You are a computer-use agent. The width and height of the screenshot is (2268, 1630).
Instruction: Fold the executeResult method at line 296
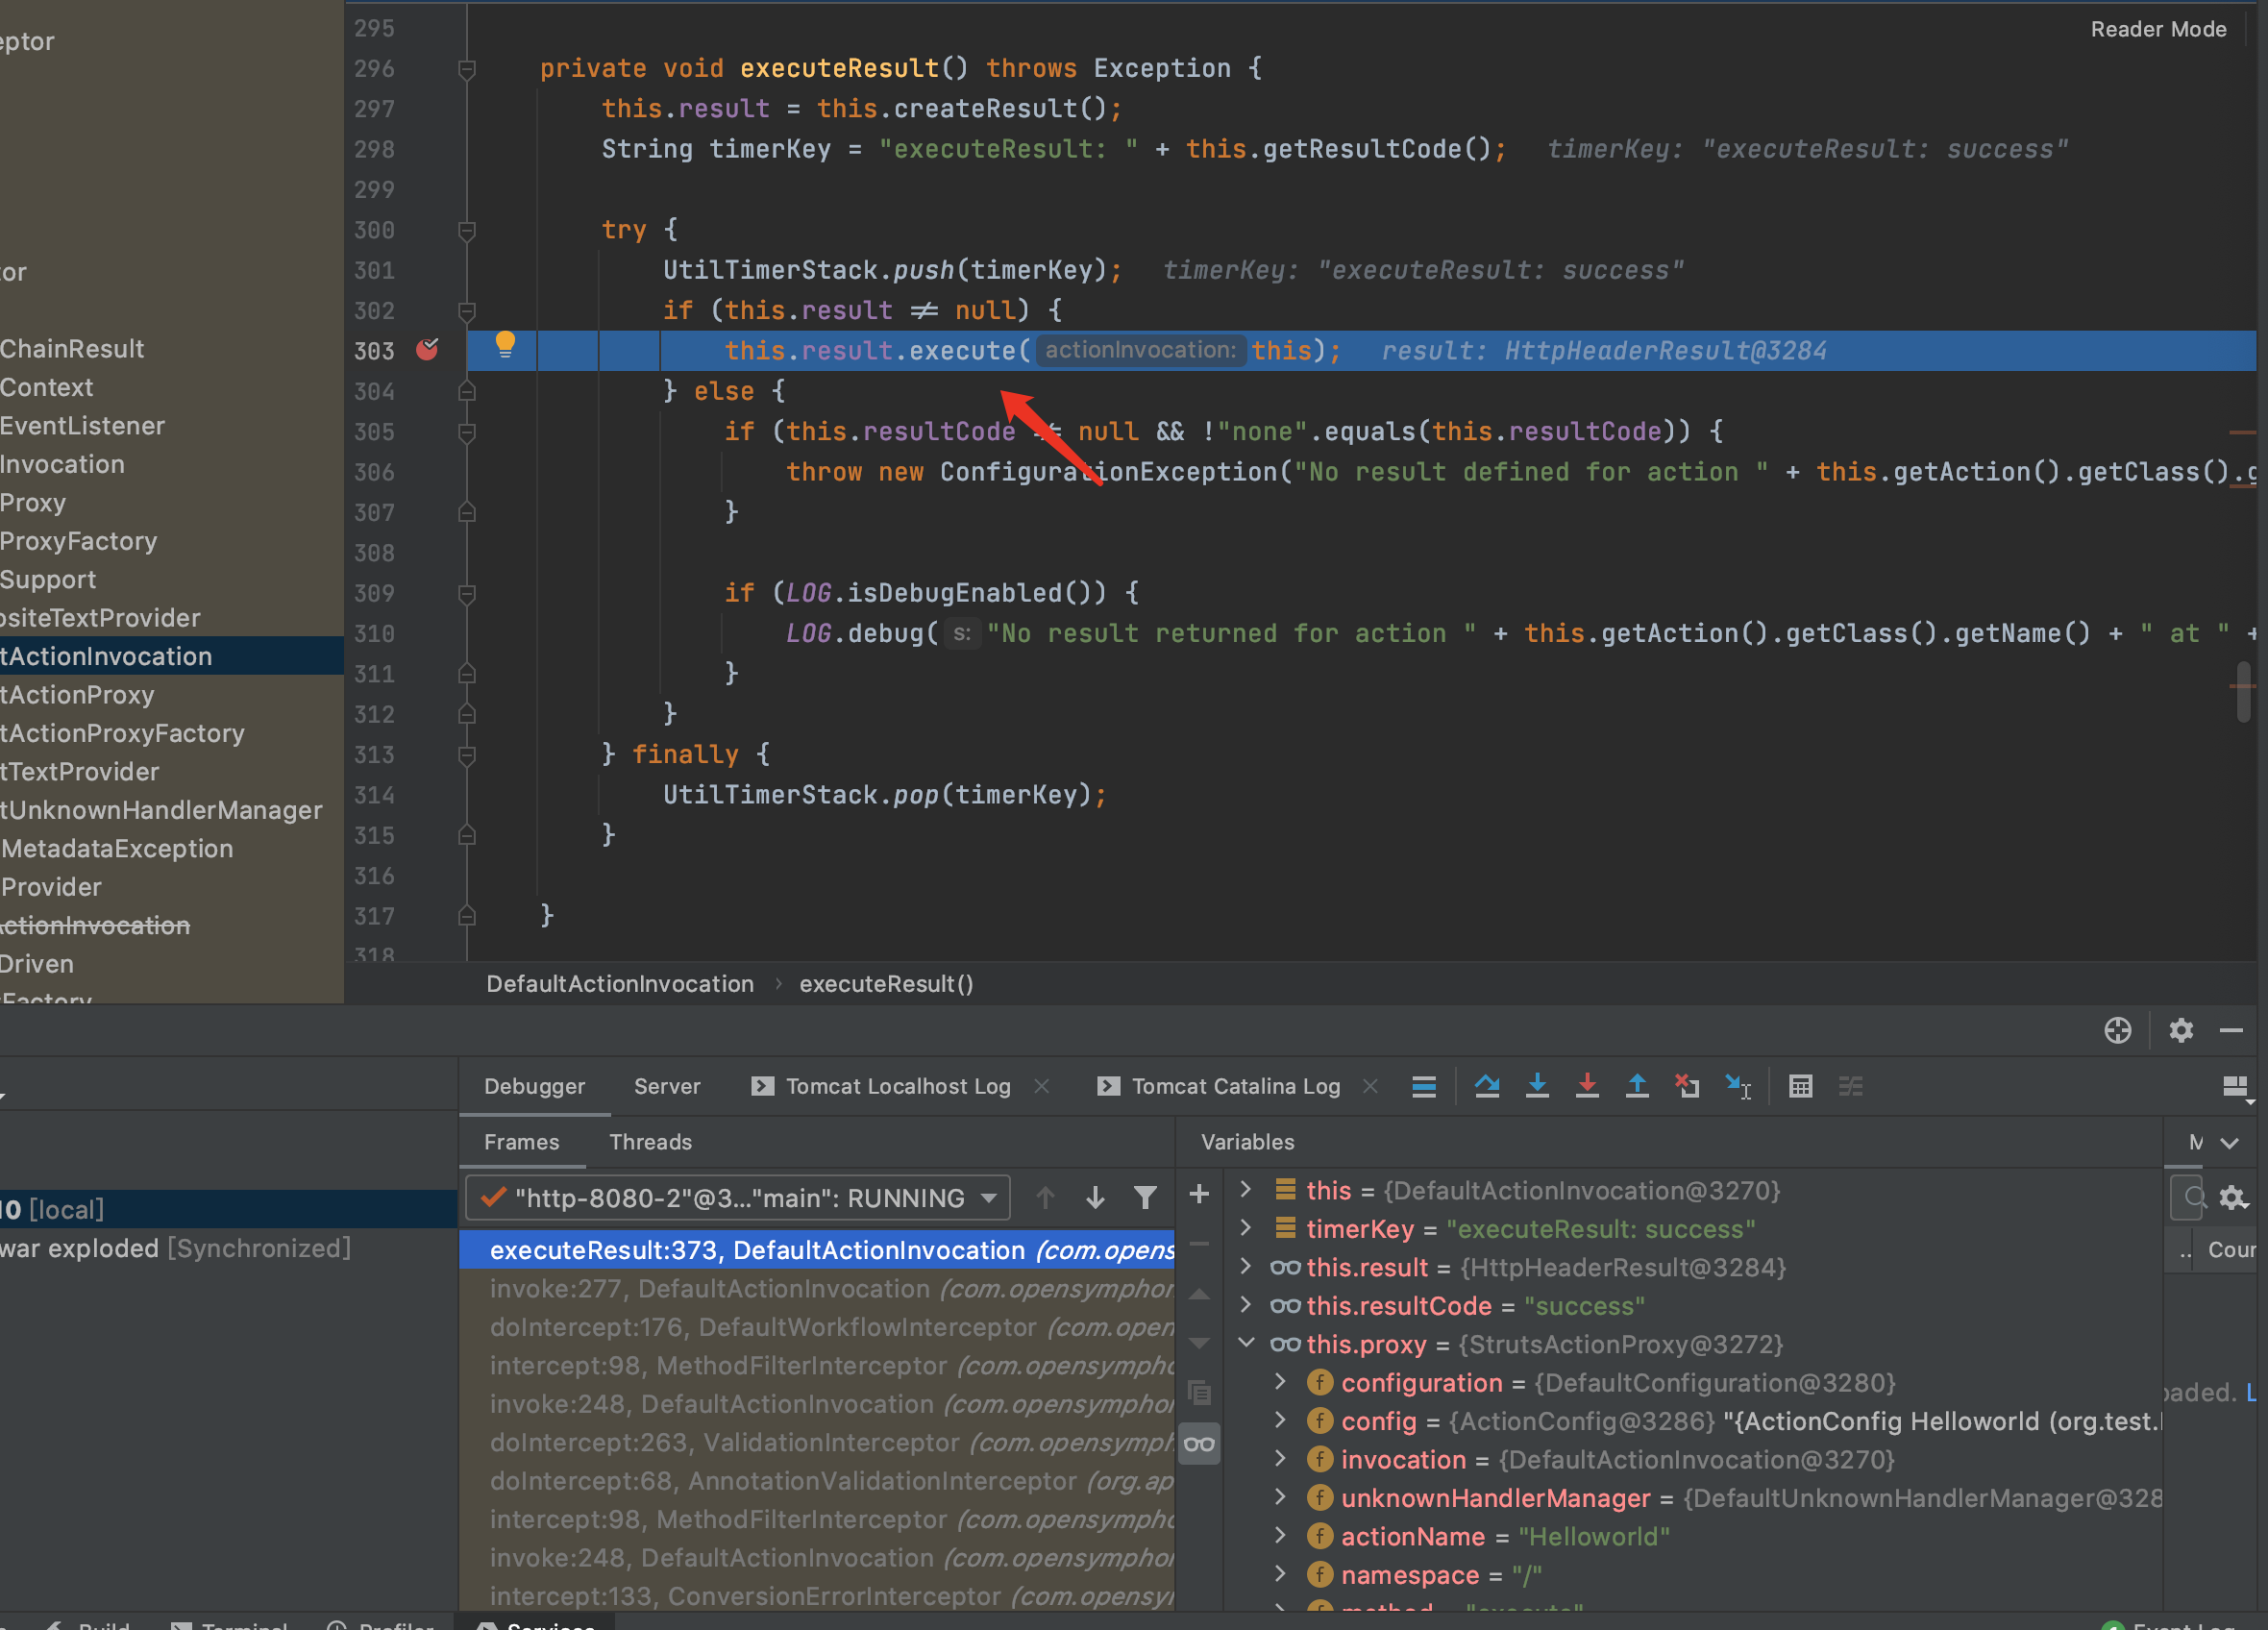pos(466,69)
